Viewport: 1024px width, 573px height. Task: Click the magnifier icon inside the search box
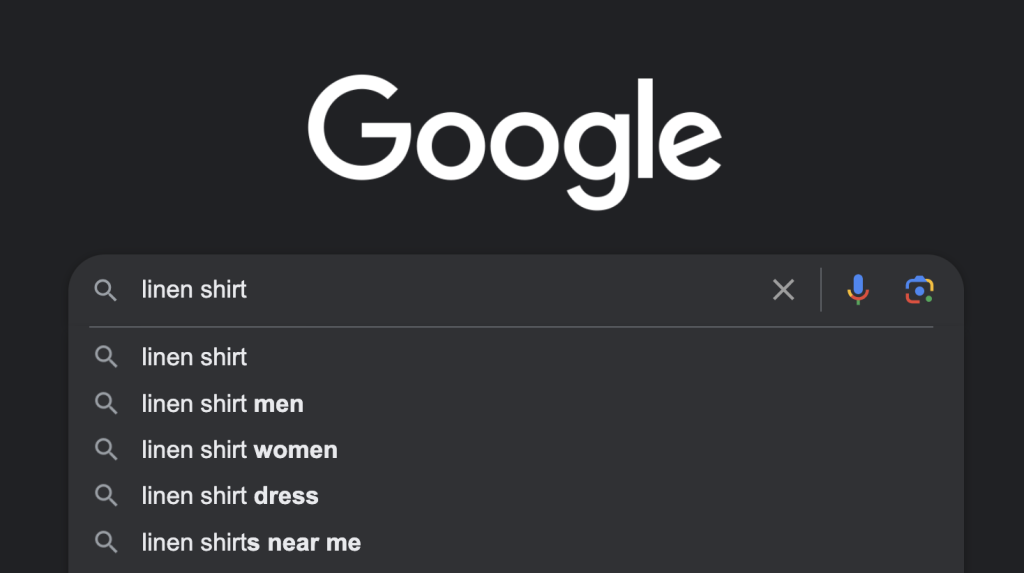click(x=105, y=290)
